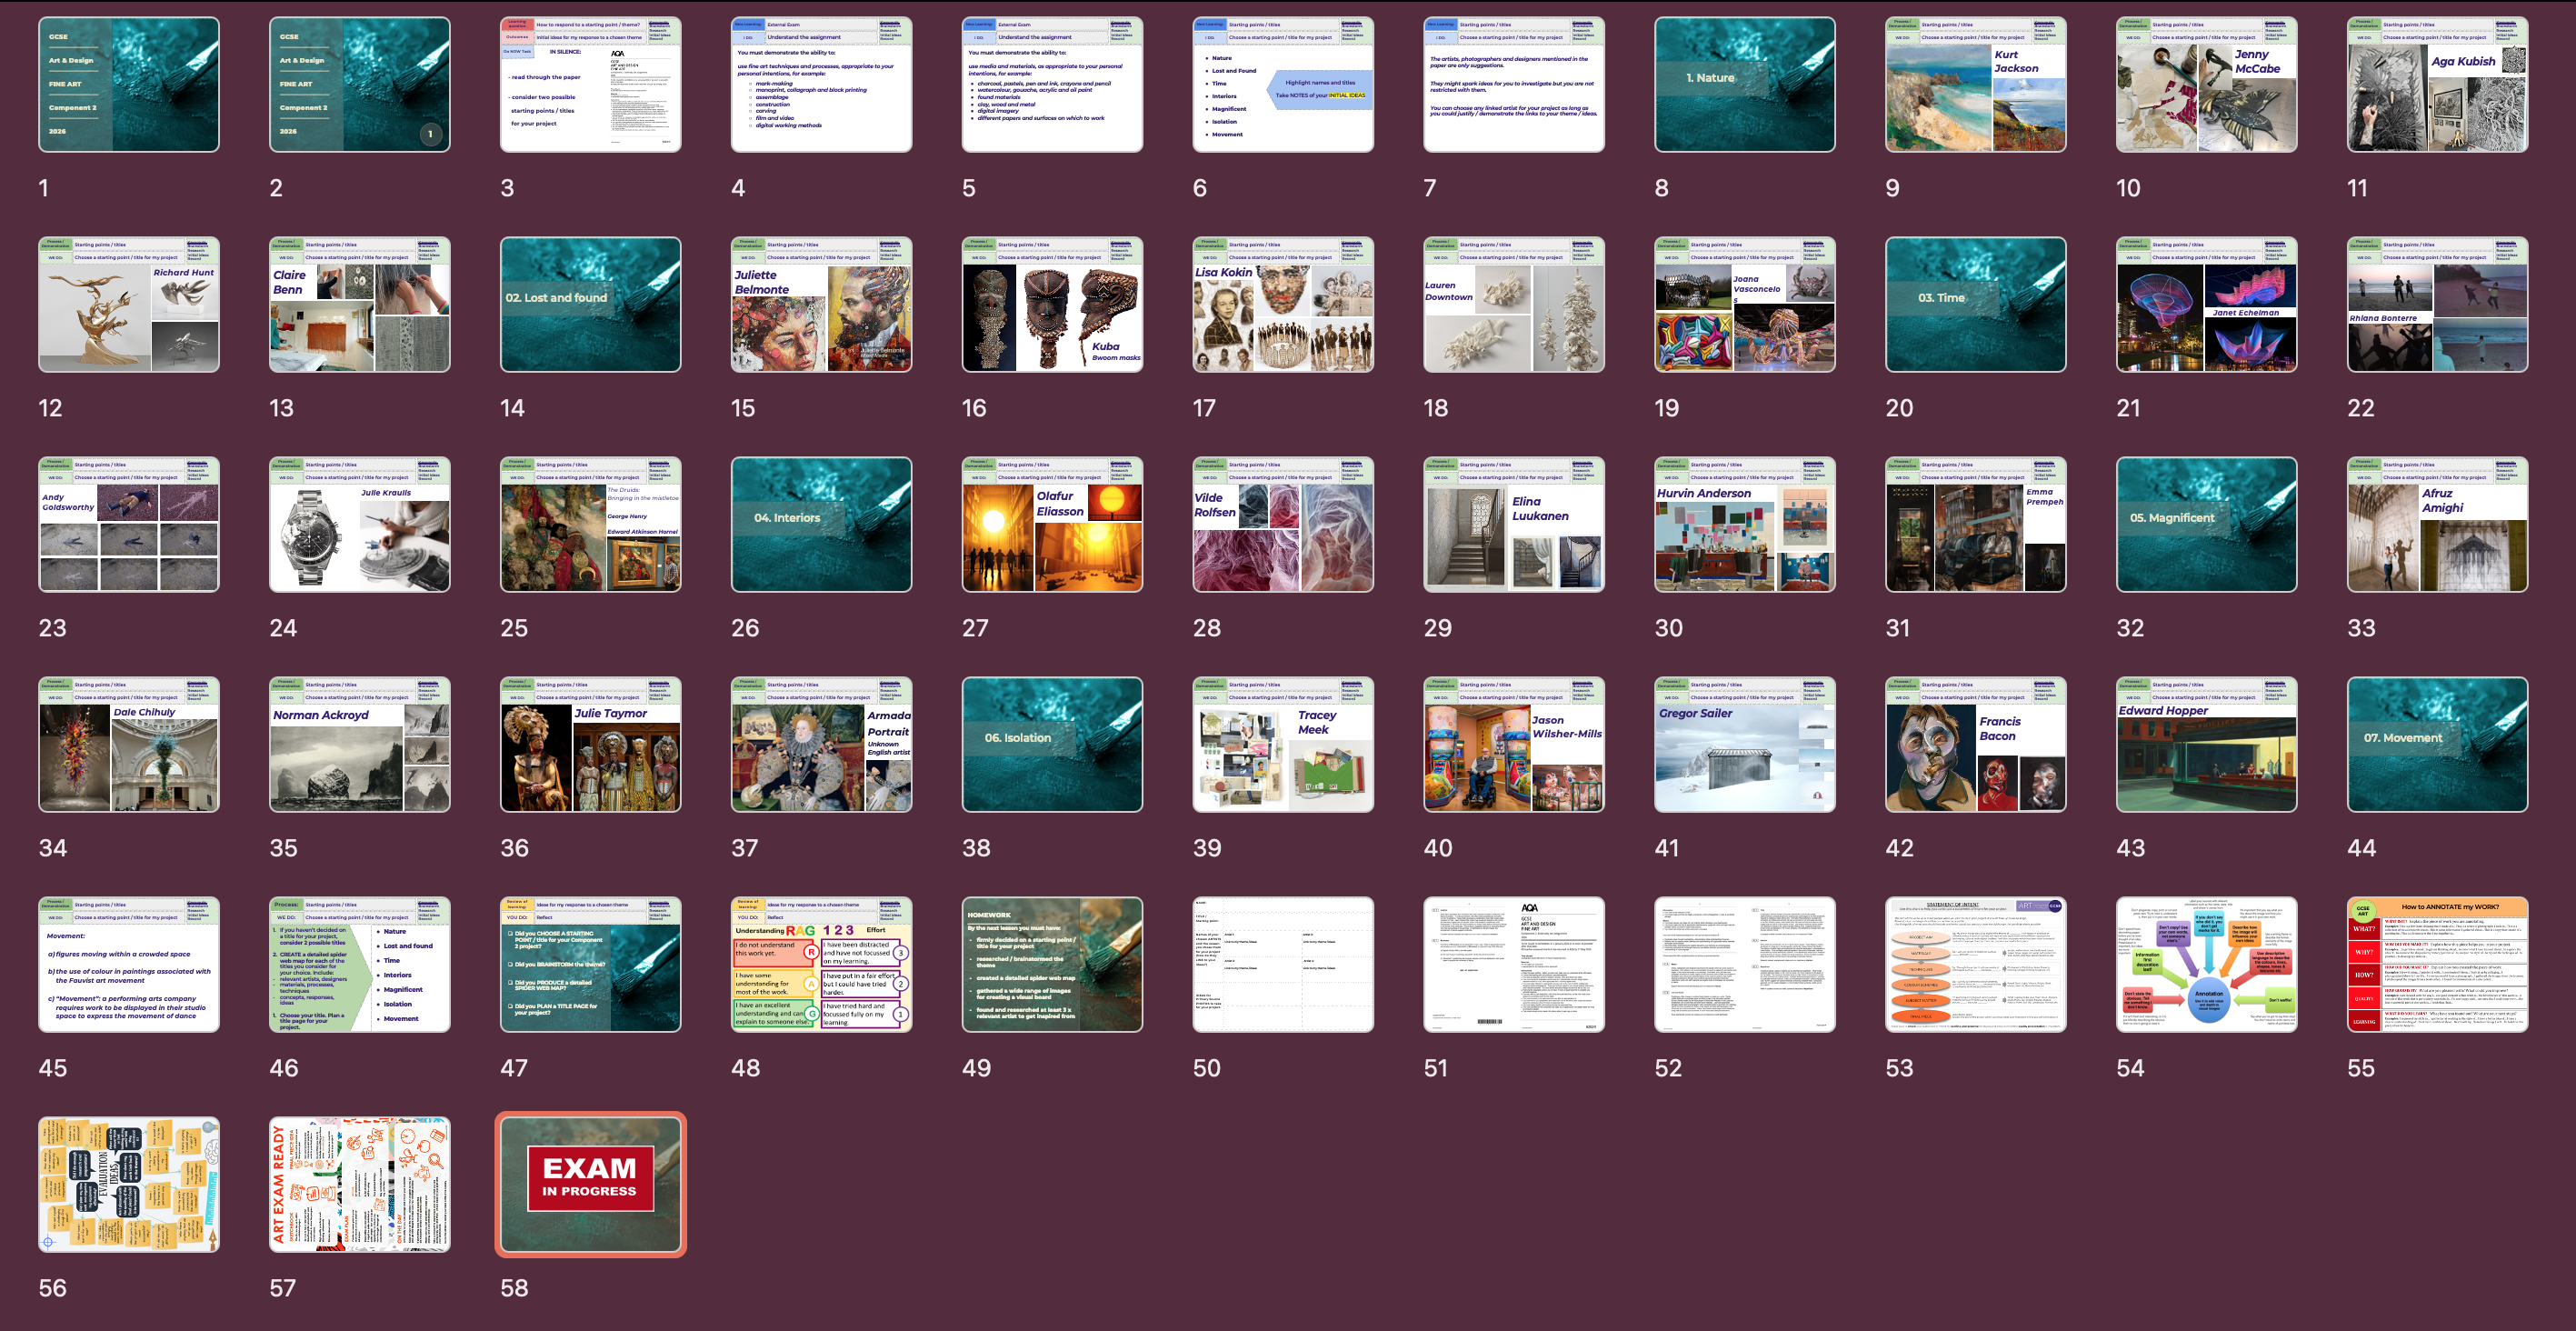The image size is (2576, 1331).
Task: Select the Hurvin Anderson slide
Action: click(x=1745, y=525)
